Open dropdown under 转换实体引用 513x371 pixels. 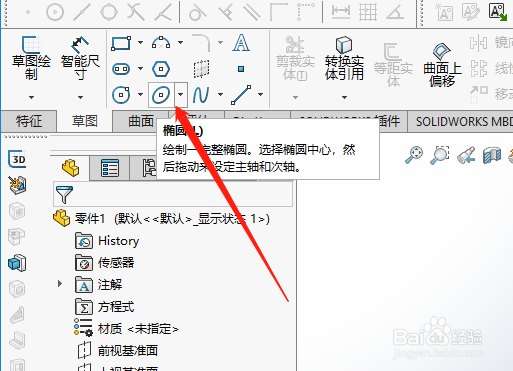click(x=344, y=97)
